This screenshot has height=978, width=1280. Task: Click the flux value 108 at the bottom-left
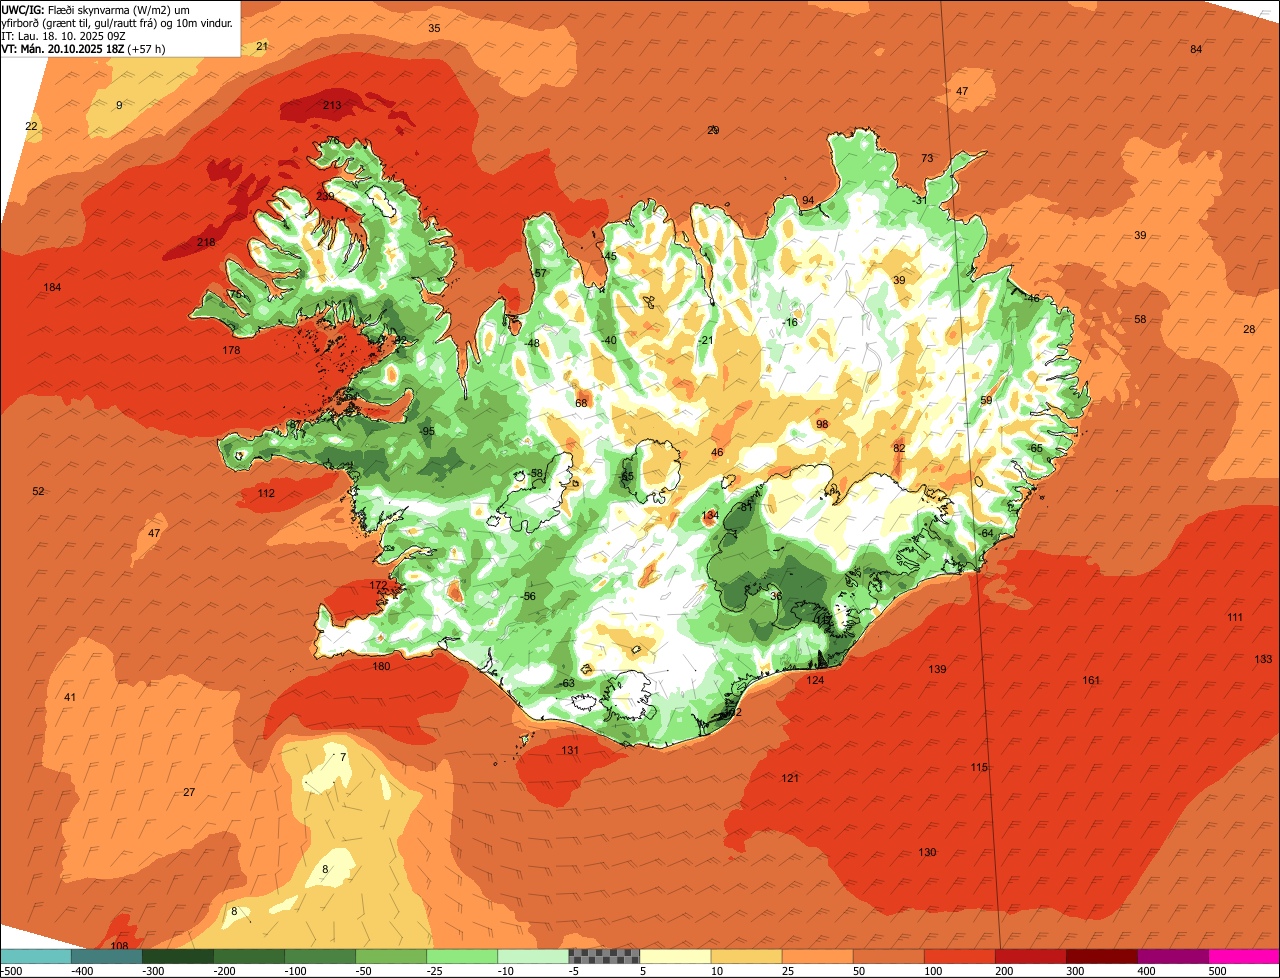[x=119, y=946]
